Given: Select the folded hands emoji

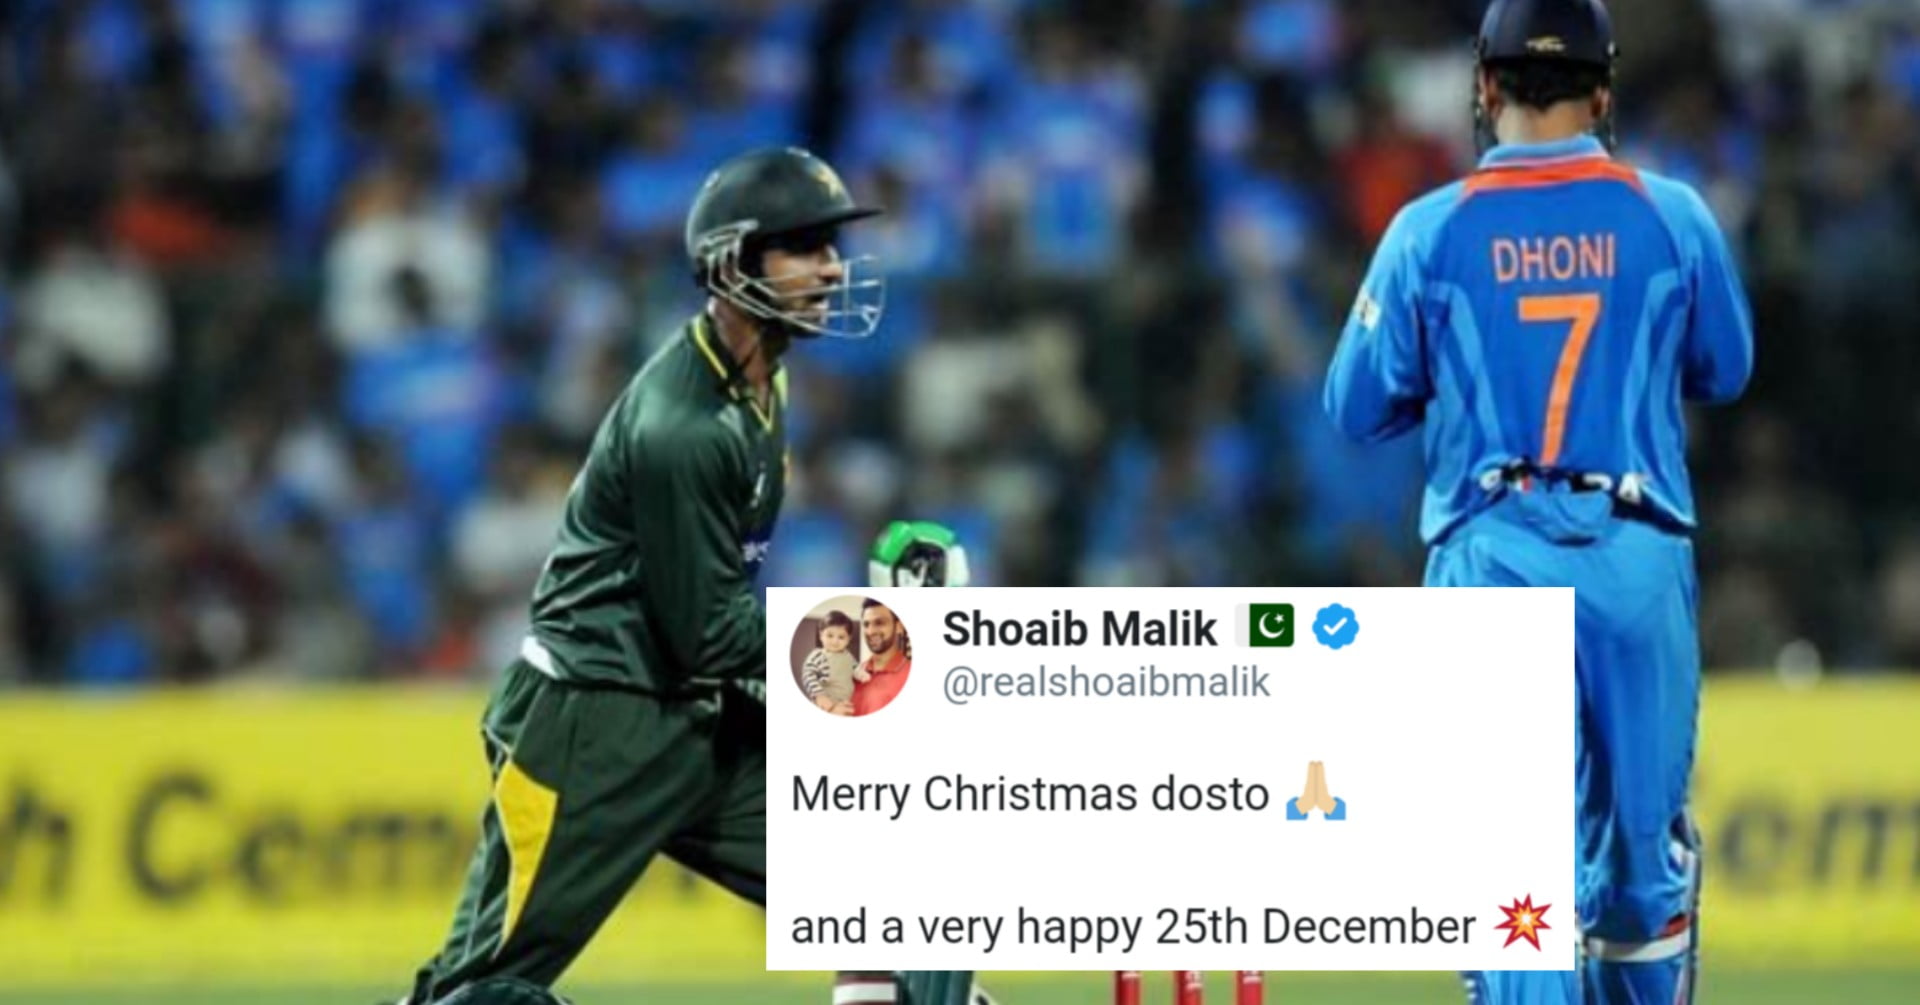Looking at the screenshot, I should tap(1316, 792).
